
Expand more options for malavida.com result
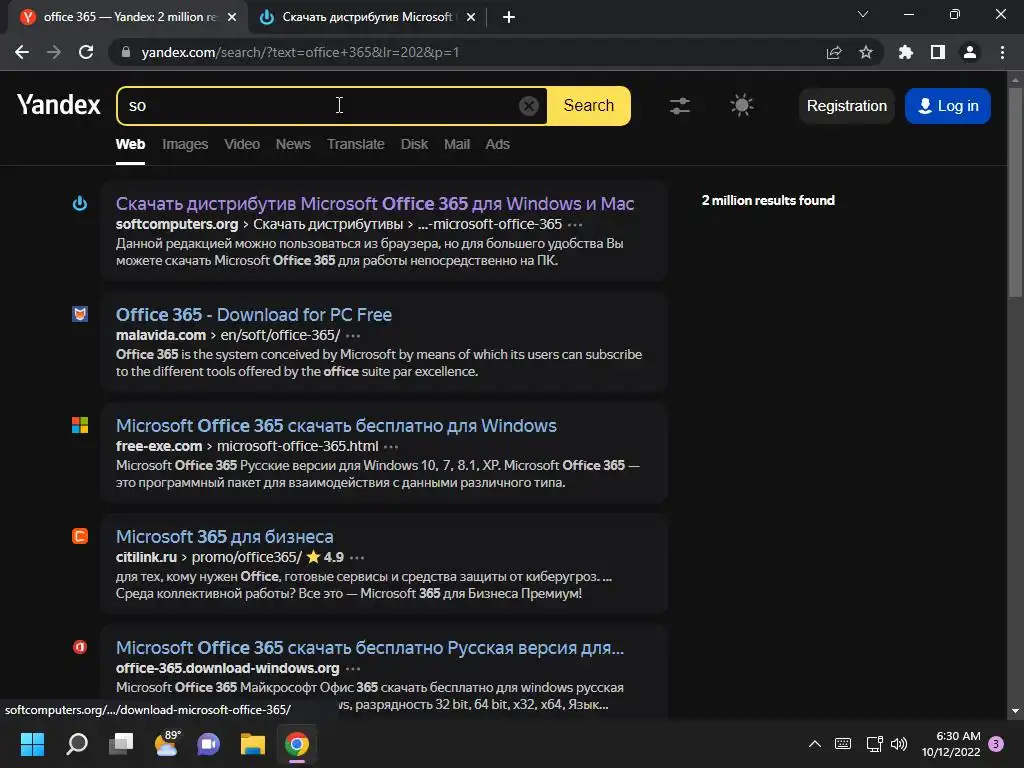click(353, 336)
